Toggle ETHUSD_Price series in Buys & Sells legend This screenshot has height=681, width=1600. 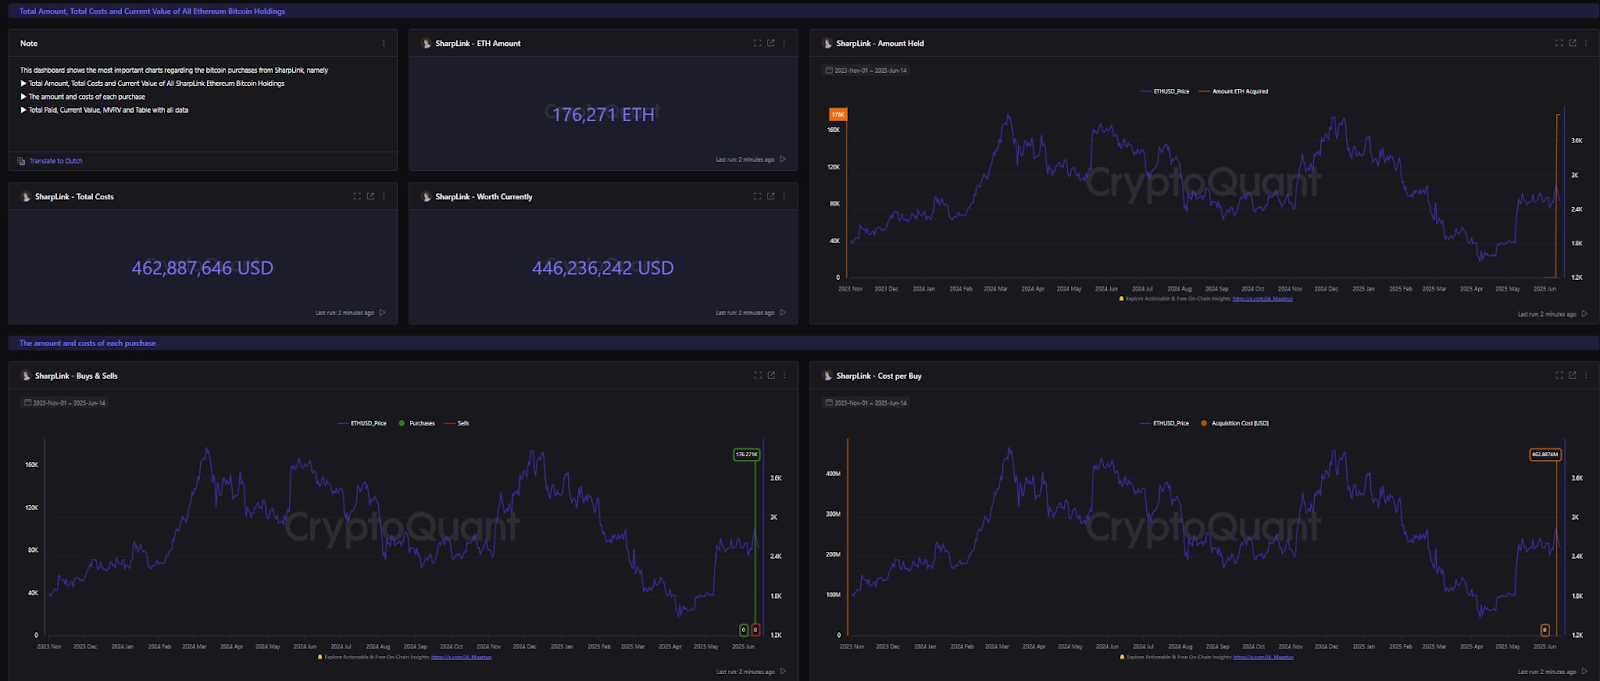tap(362, 423)
